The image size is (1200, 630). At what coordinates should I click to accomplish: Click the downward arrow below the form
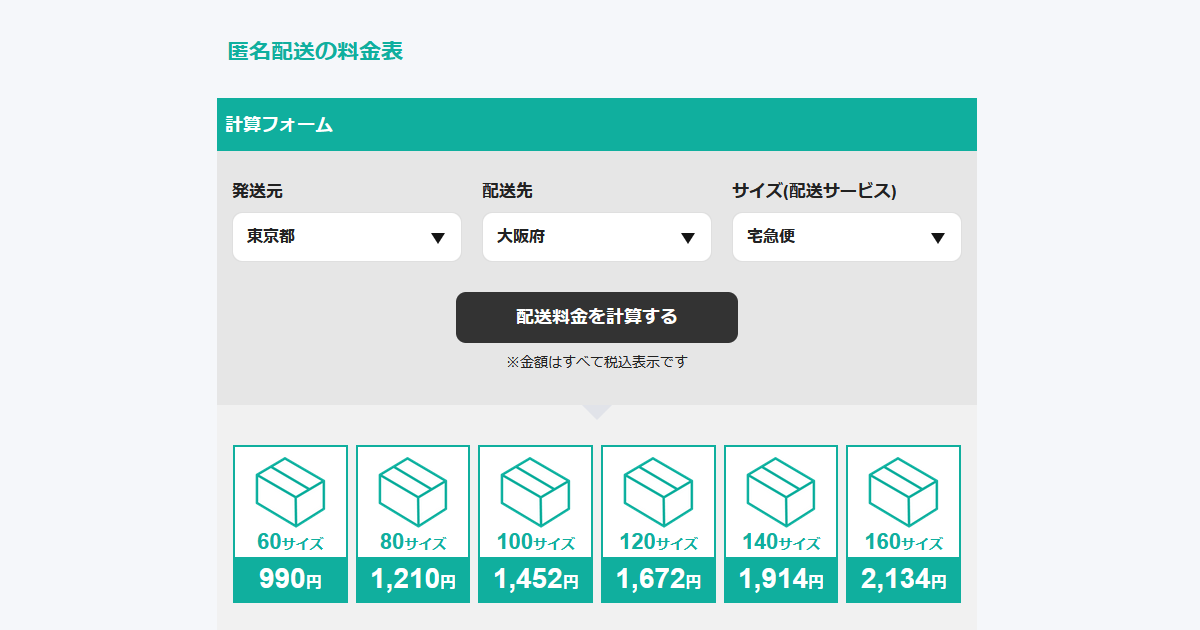click(x=597, y=410)
